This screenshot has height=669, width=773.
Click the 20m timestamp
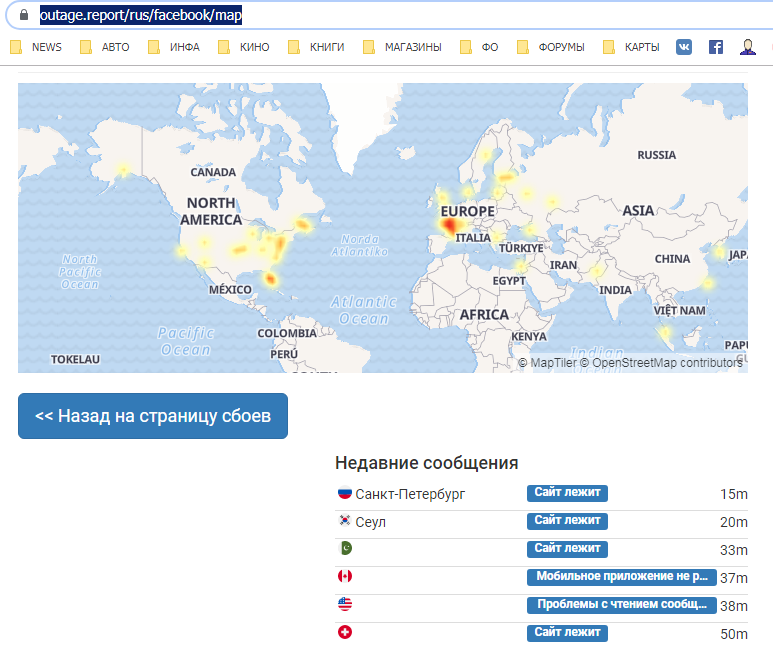[734, 523]
